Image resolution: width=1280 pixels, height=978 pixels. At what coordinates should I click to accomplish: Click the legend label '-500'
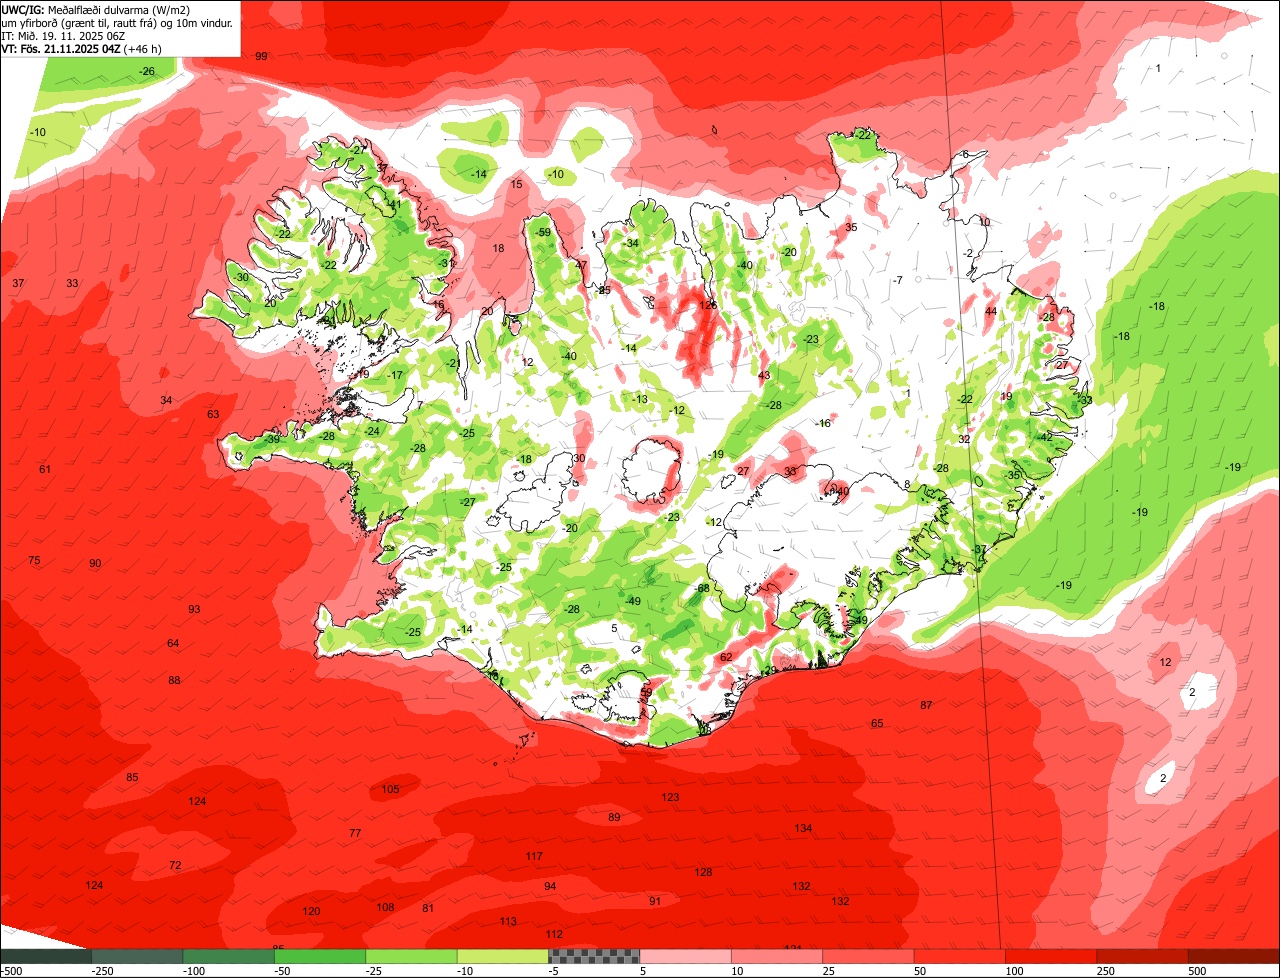pos(11,971)
